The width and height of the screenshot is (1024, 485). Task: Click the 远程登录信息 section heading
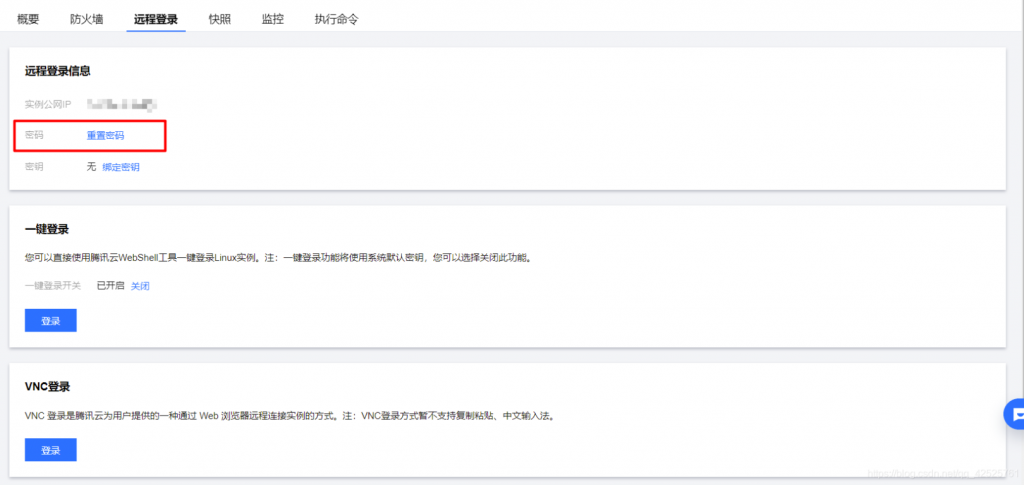(x=57, y=71)
